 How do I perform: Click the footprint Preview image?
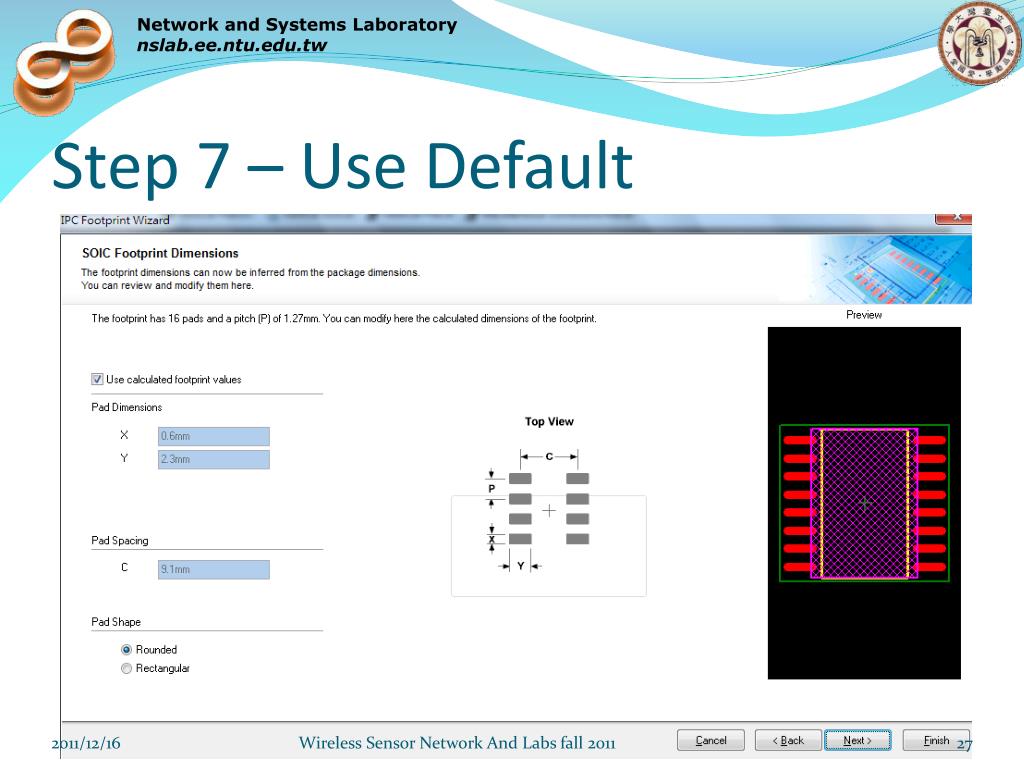click(x=864, y=503)
